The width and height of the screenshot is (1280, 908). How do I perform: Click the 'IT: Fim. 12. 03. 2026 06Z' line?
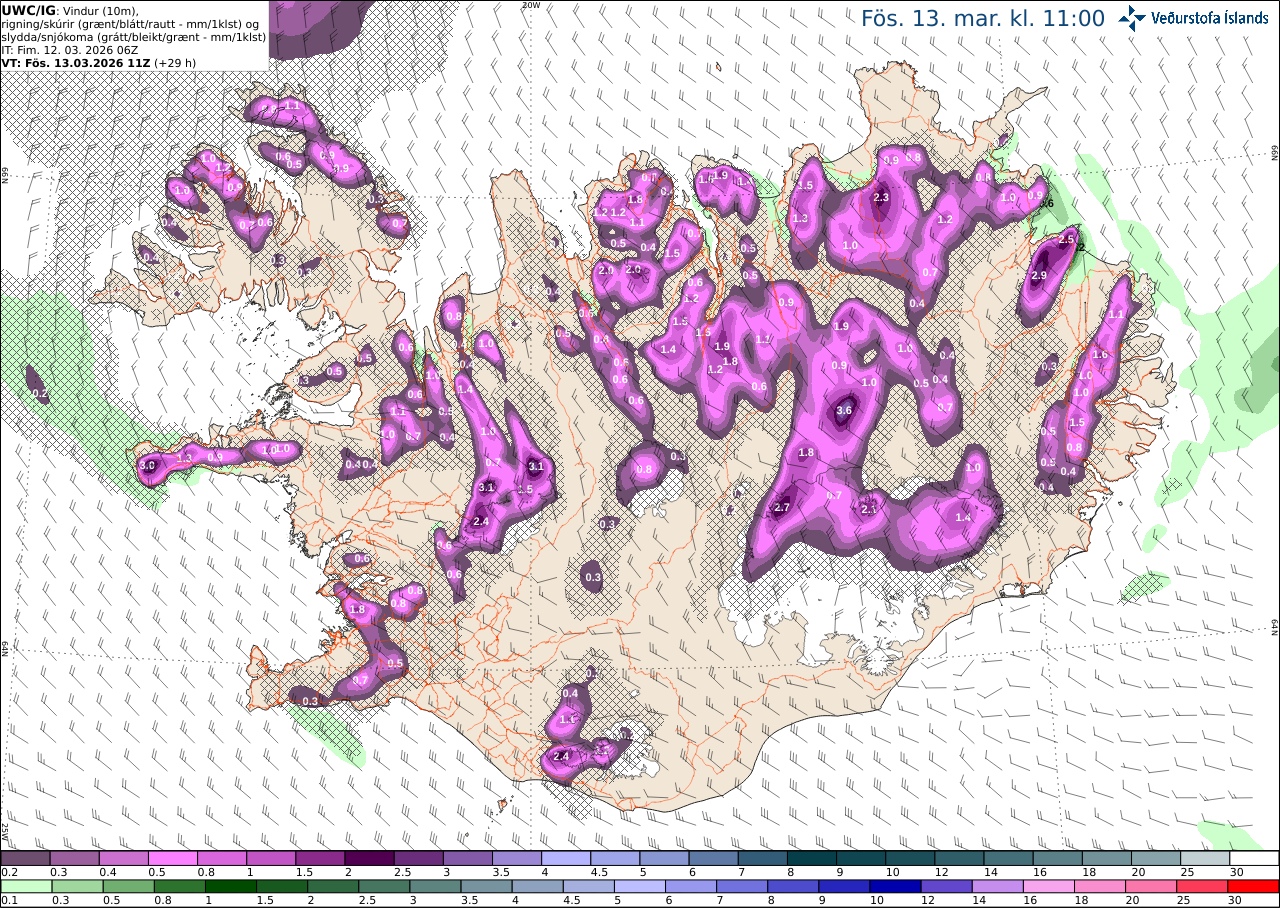pyautogui.click(x=72, y=49)
